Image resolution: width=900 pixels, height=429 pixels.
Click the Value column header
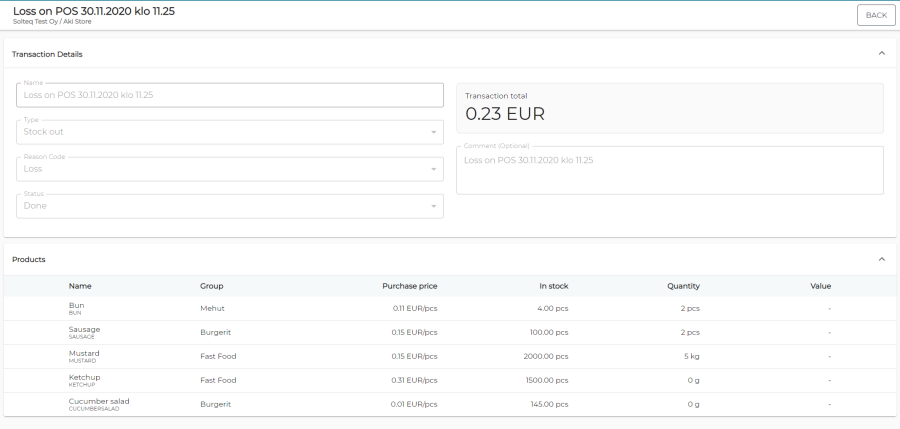point(820,286)
